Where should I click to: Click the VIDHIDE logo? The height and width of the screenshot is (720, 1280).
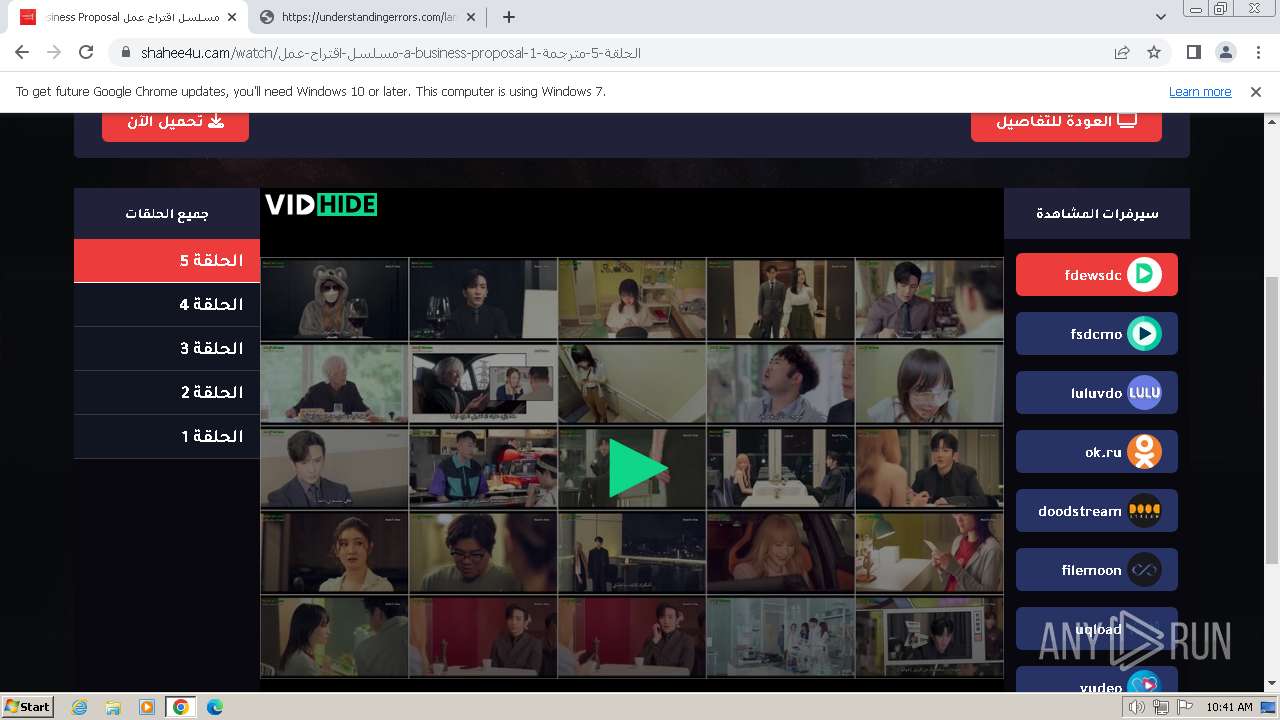pyautogui.click(x=321, y=205)
